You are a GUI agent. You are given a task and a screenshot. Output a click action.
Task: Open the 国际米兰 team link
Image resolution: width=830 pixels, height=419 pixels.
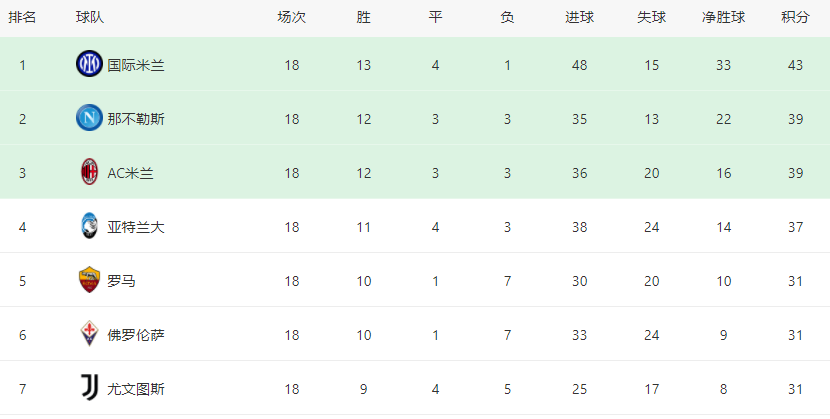(x=136, y=65)
